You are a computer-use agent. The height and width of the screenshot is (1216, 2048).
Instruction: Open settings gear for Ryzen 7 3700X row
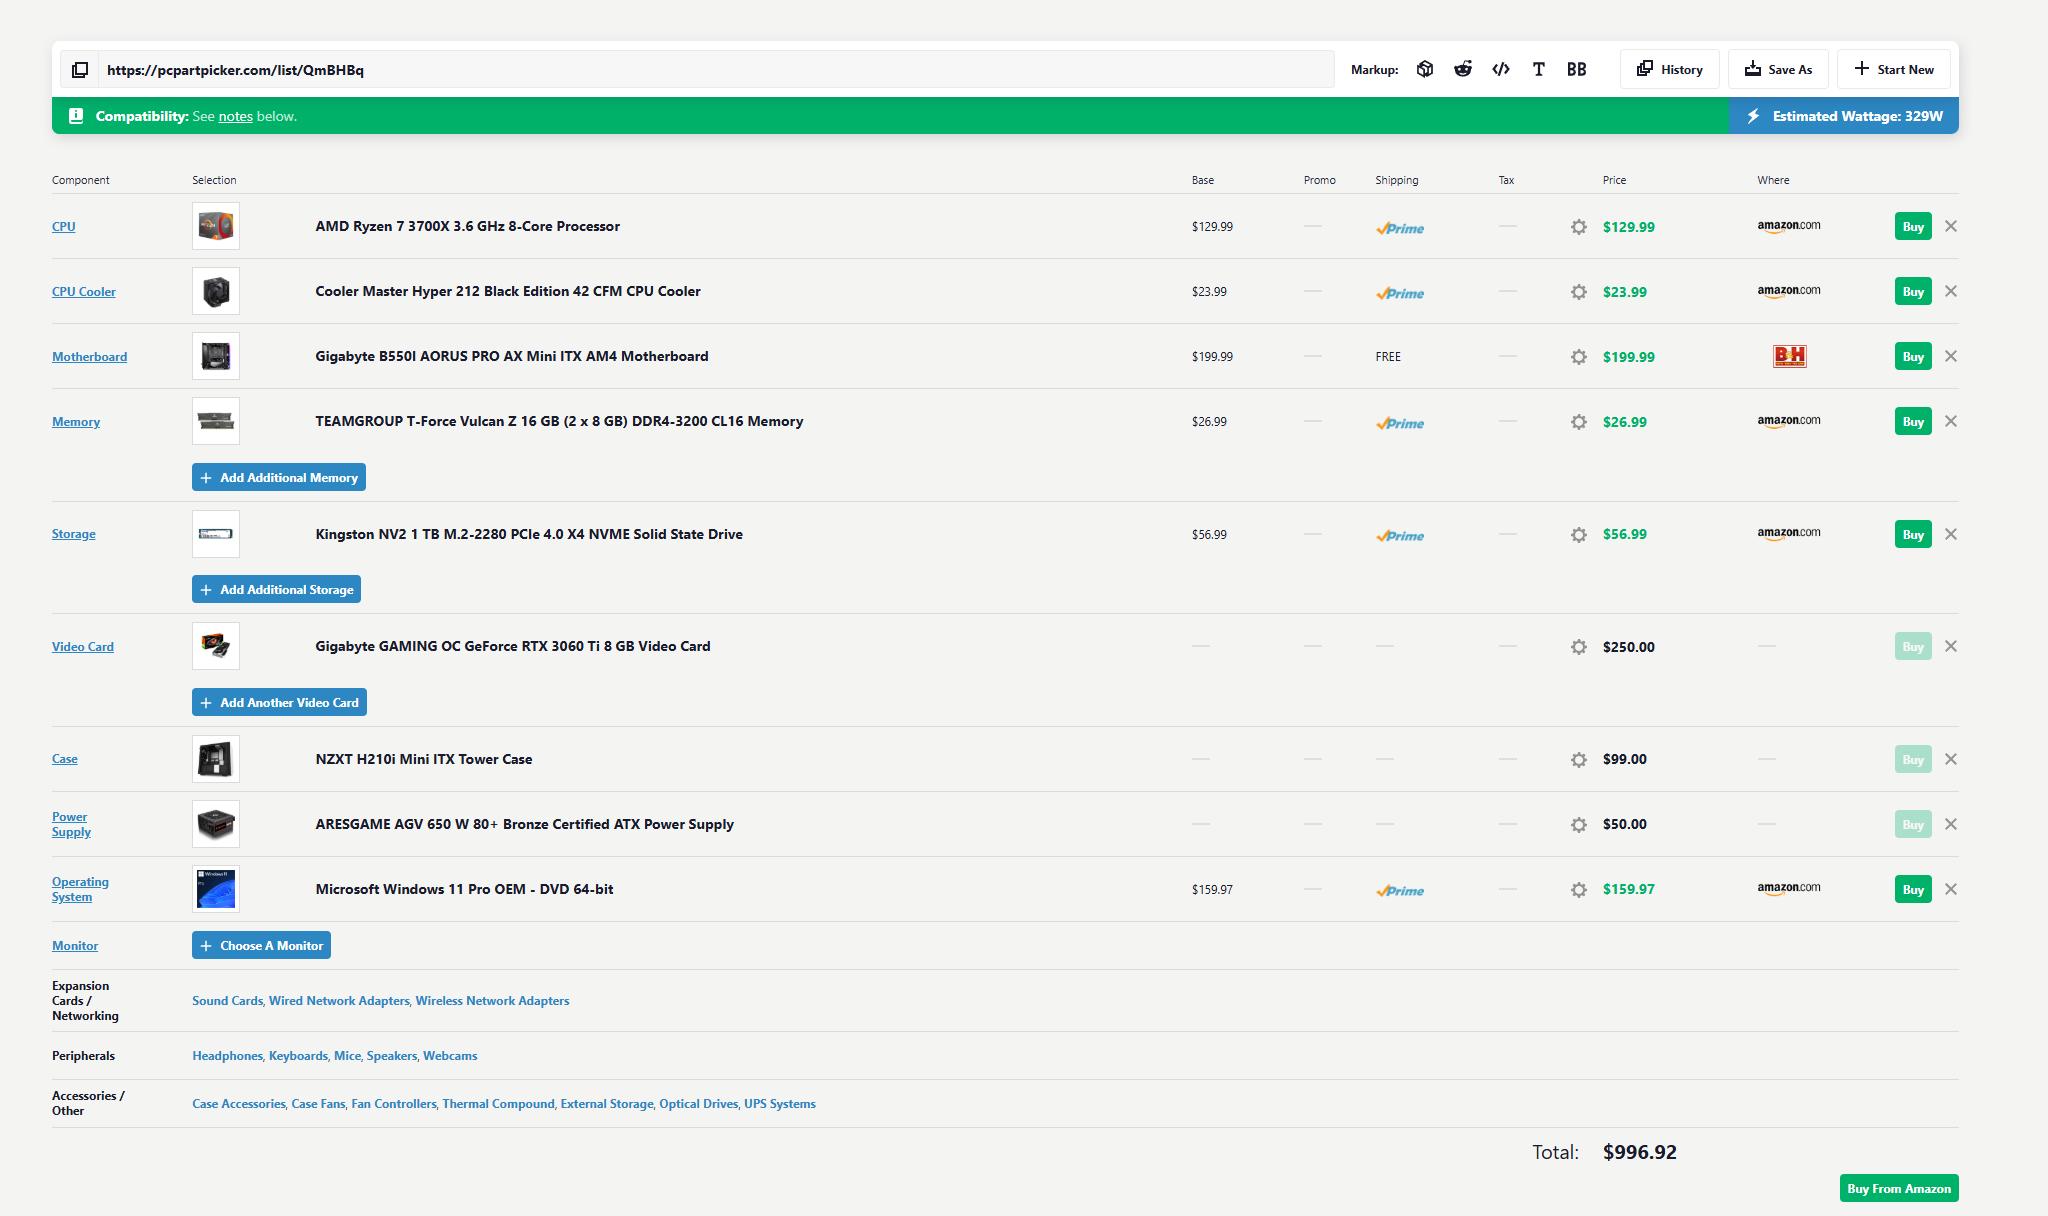coord(1579,227)
